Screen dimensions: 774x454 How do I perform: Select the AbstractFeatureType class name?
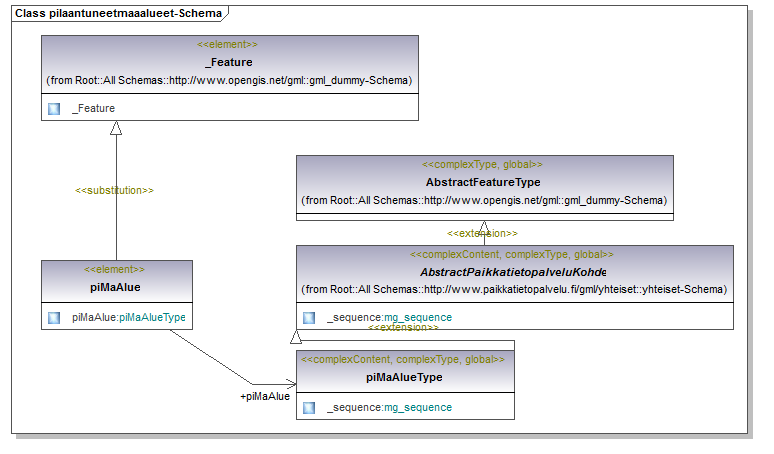click(x=483, y=182)
